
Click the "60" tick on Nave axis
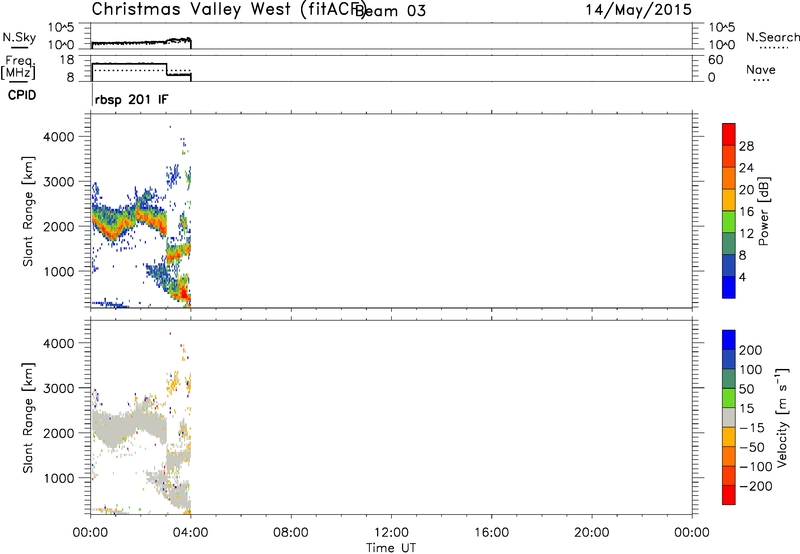point(715,60)
